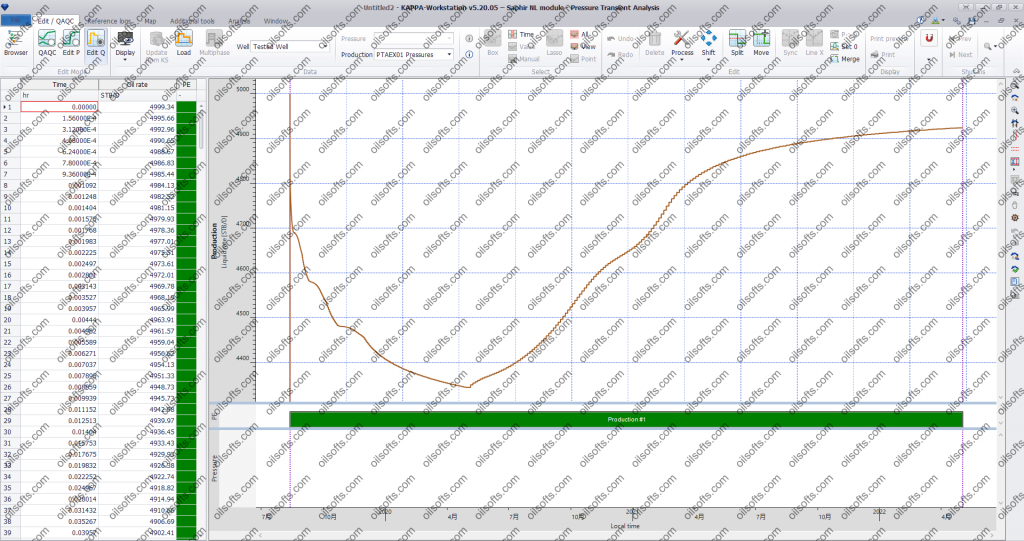Switch to Edit / QAQC tab
The width and height of the screenshot is (1024, 541).
[56, 21]
